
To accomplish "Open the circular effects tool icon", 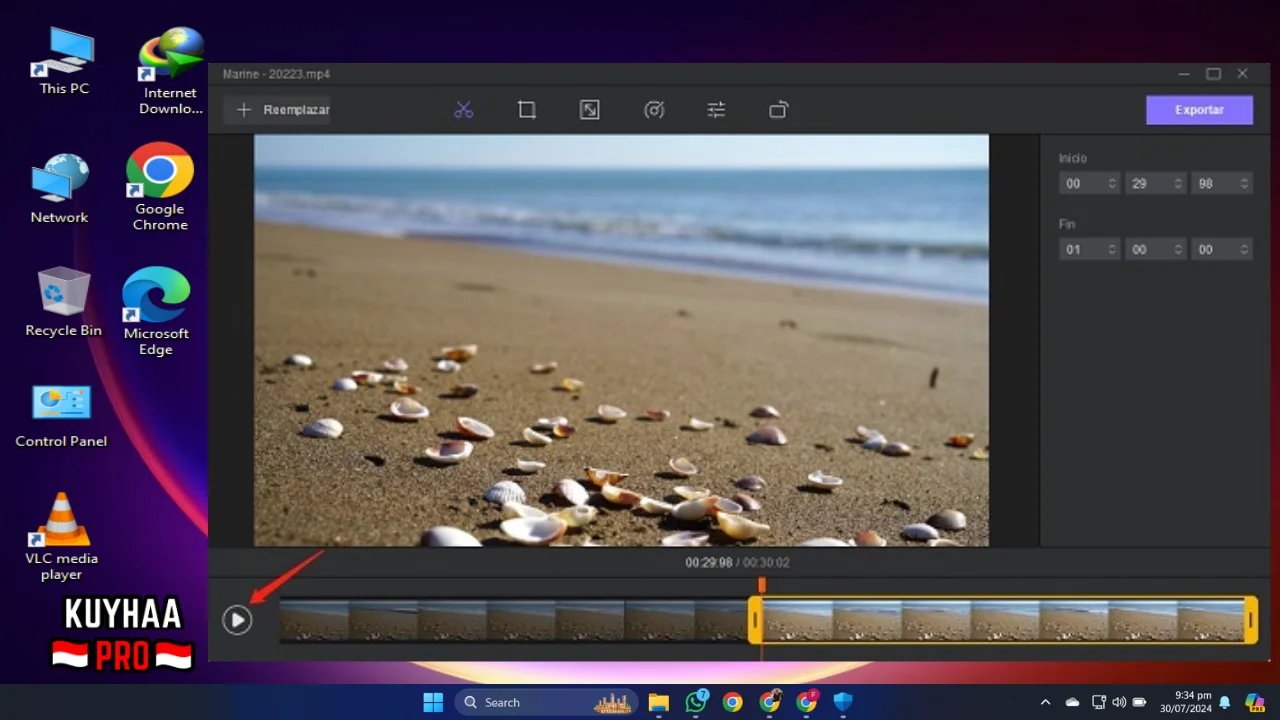I will point(654,110).
